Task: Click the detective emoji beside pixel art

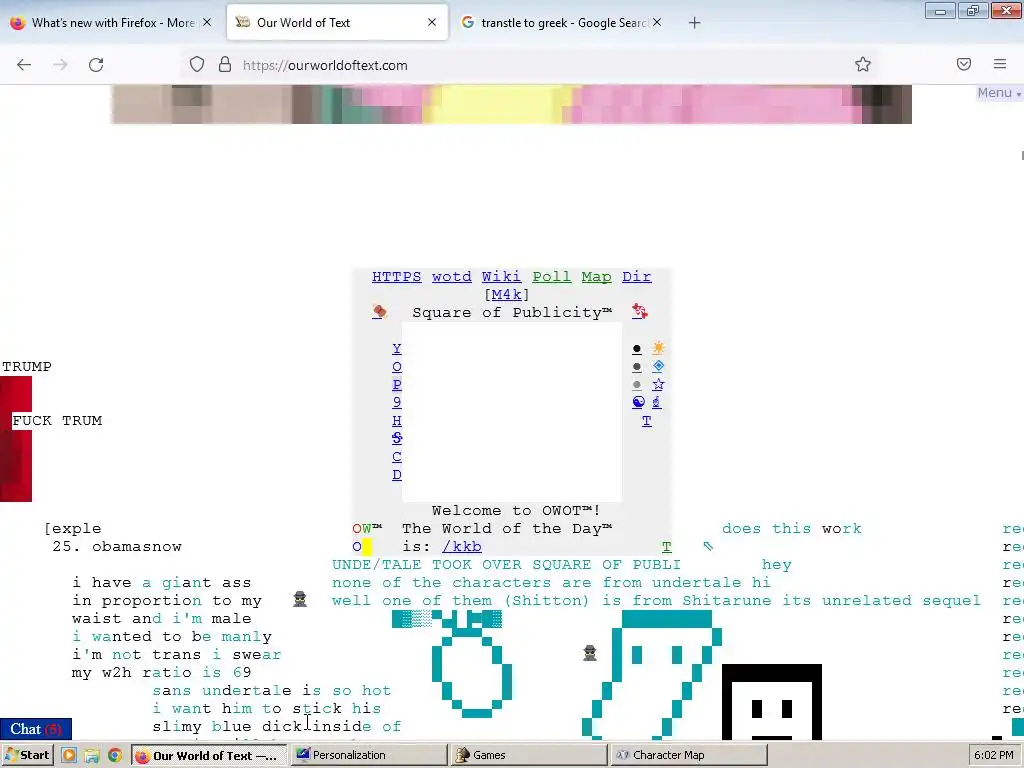Action: pyautogui.click(x=590, y=653)
